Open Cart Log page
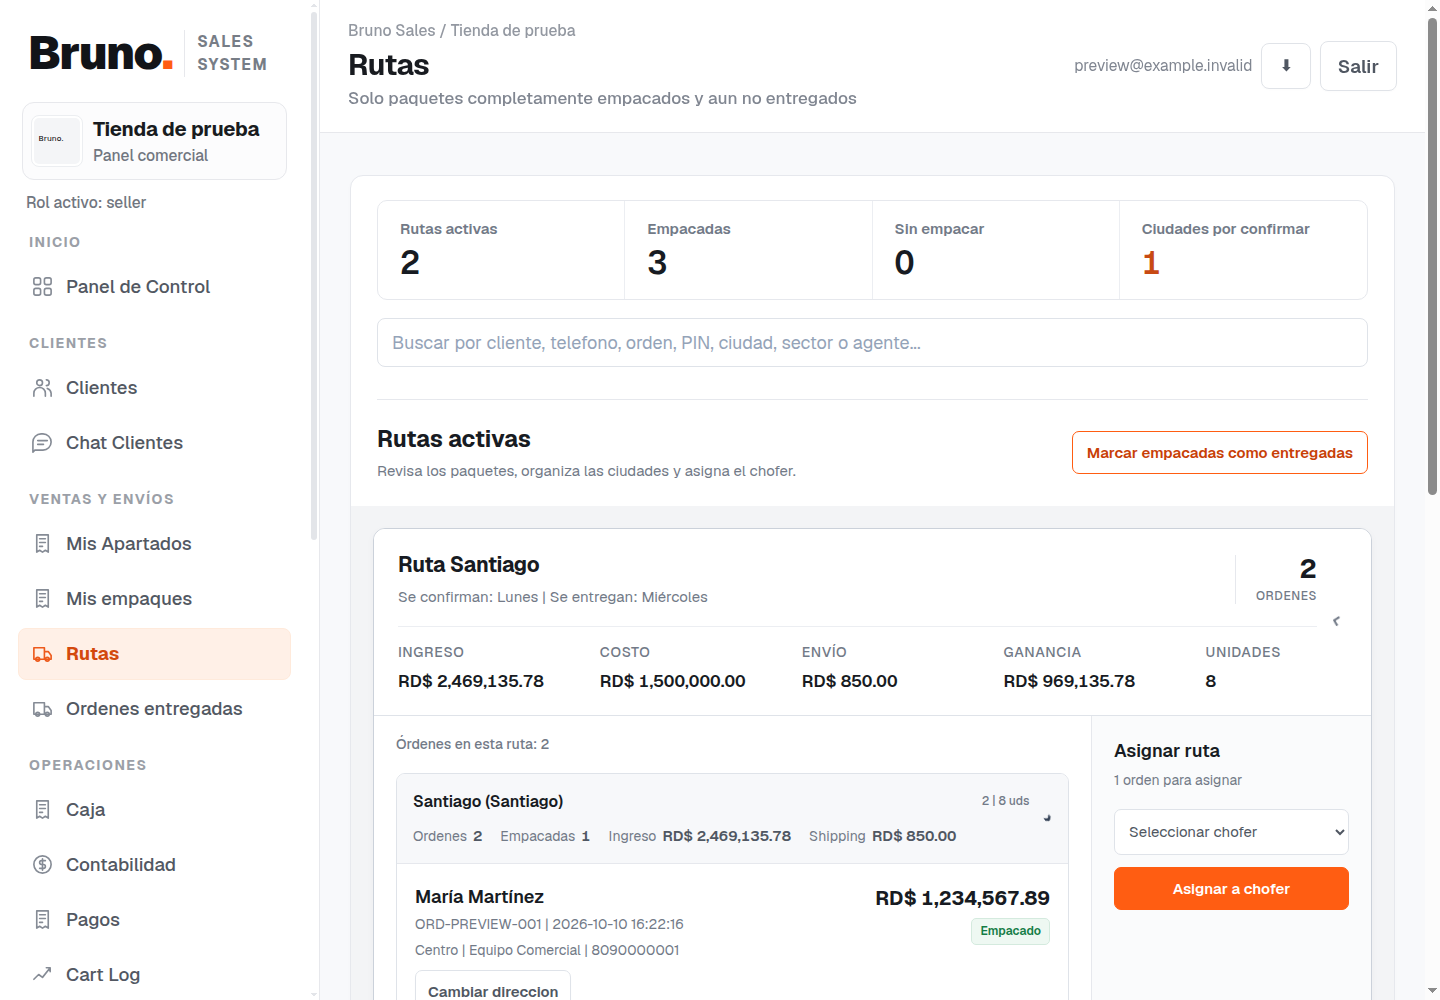The height and width of the screenshot is (1000, 1440). 154,975
